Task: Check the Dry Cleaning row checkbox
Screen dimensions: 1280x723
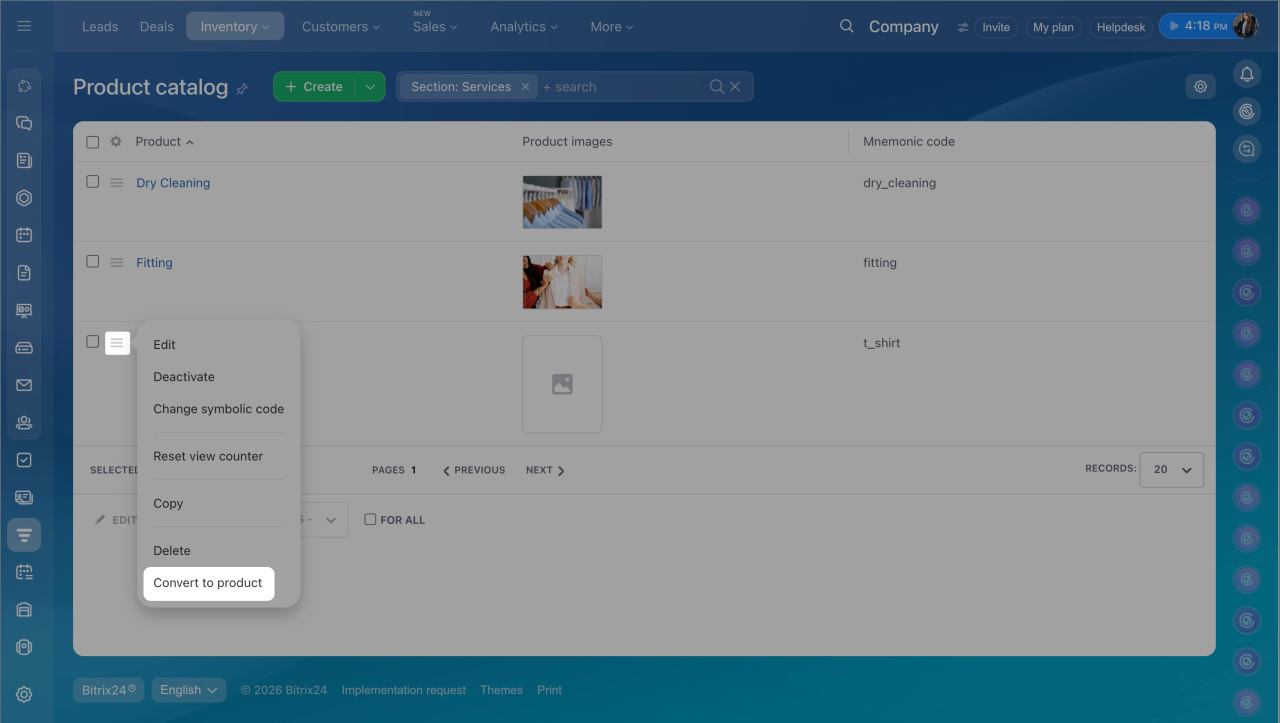Action: pyautogui.click(x=93, y=182)
